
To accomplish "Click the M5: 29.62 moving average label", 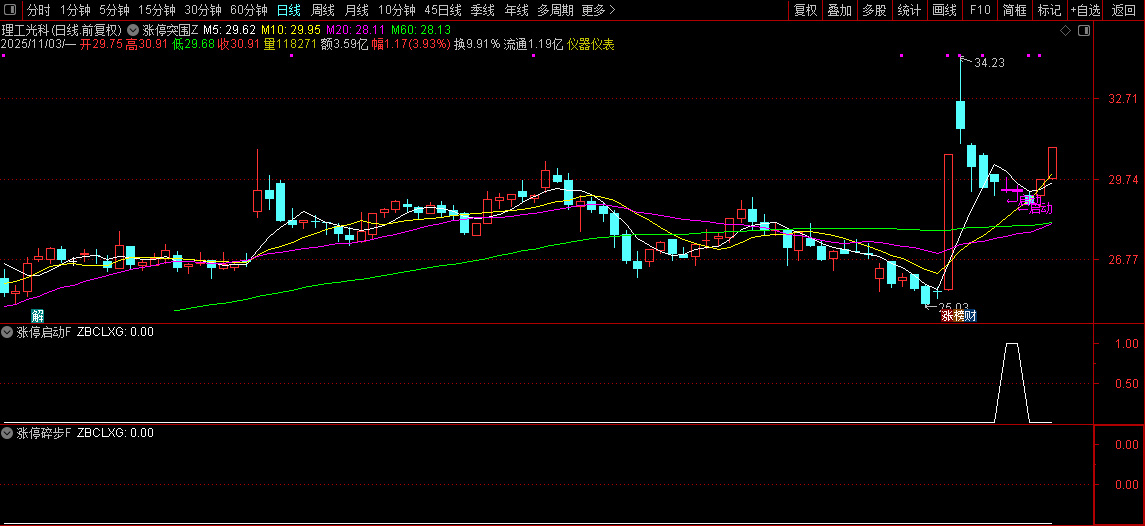I will click(229, 30).
